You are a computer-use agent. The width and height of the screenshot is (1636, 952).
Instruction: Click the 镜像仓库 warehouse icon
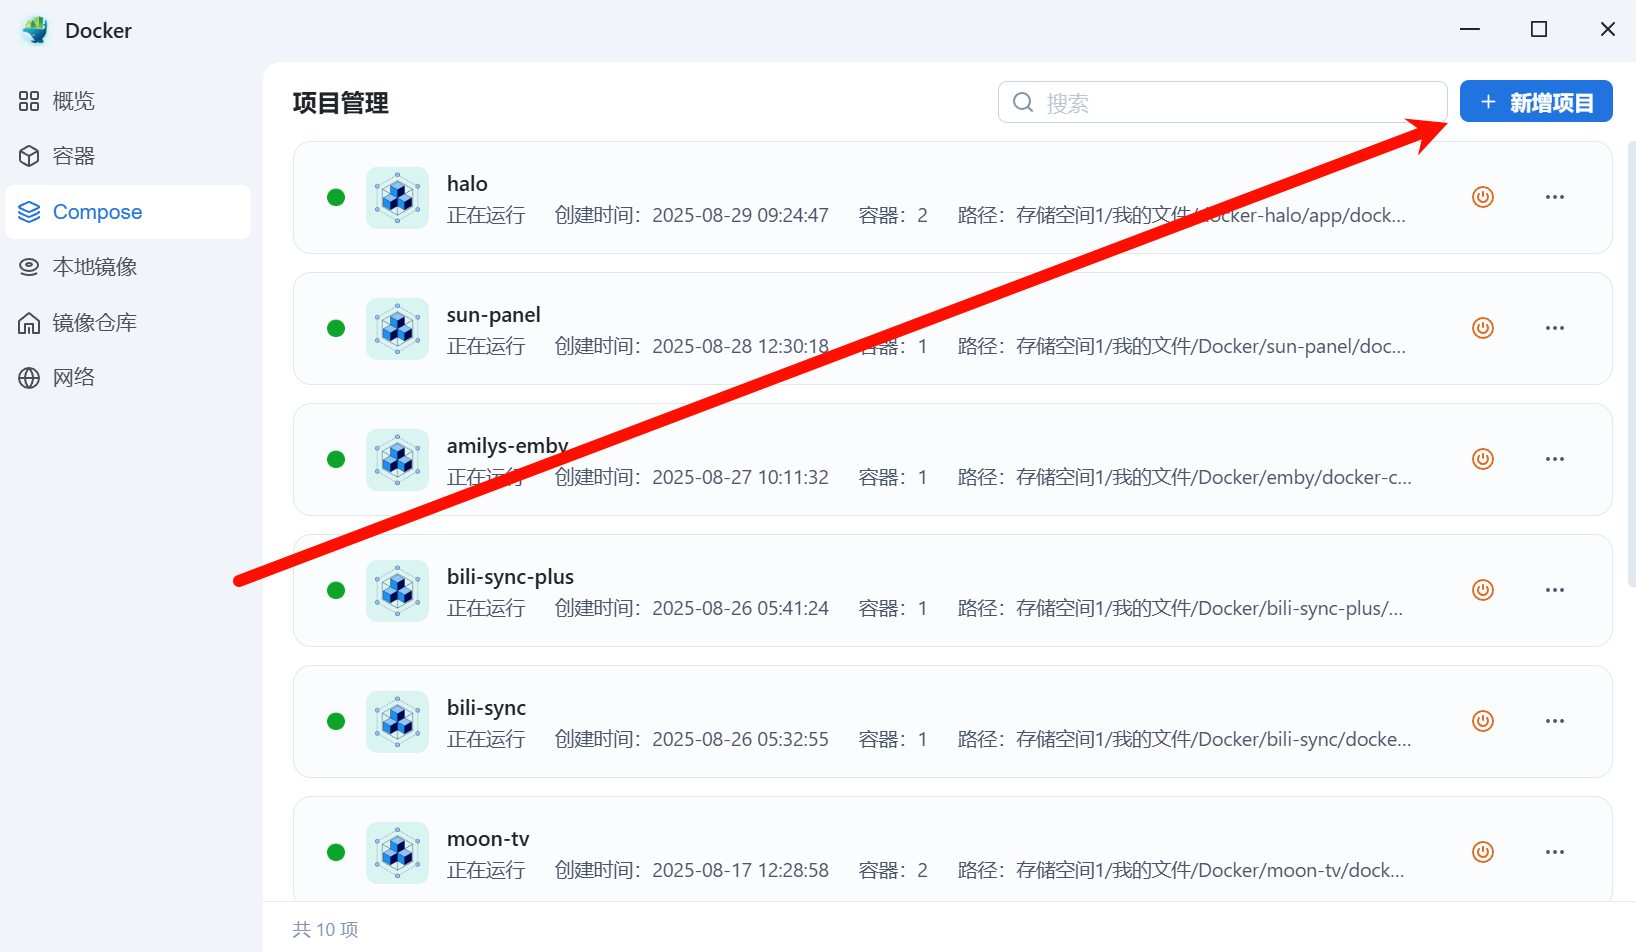pyautogui.click(x=29, y=323)
